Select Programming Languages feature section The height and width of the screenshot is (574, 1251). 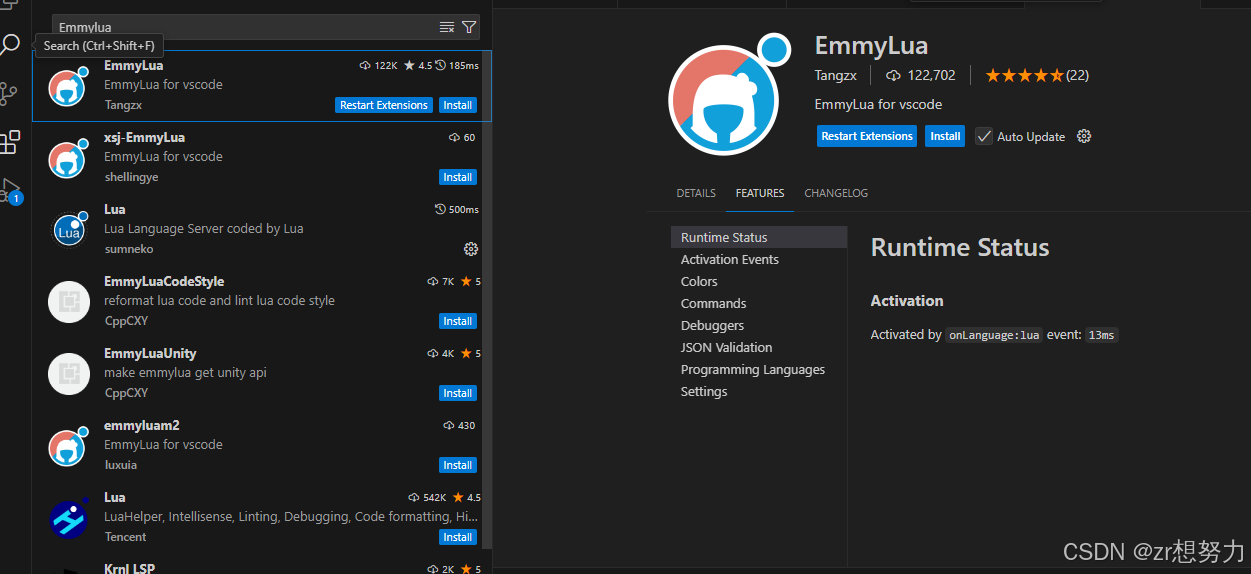(759, 369)
